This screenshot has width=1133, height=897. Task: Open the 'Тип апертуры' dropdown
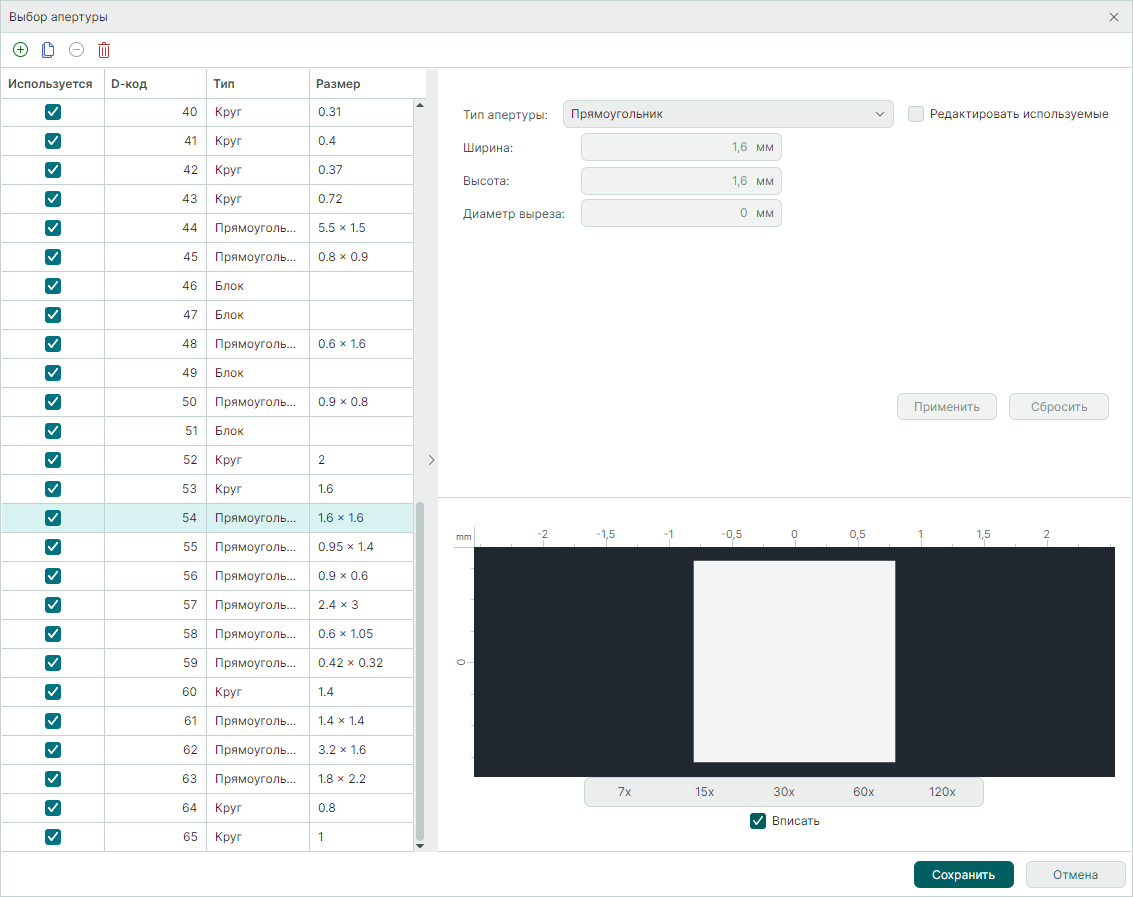tap(727, 114)
